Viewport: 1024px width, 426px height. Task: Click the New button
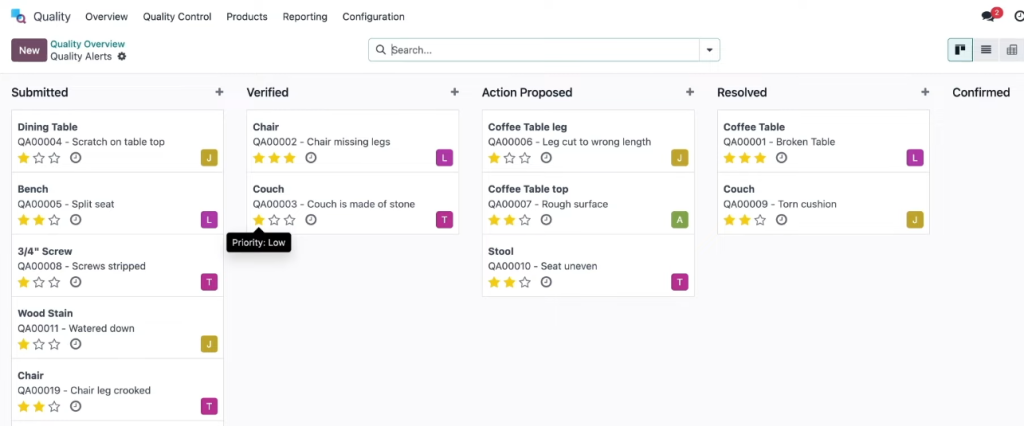[x=29, y=50]
